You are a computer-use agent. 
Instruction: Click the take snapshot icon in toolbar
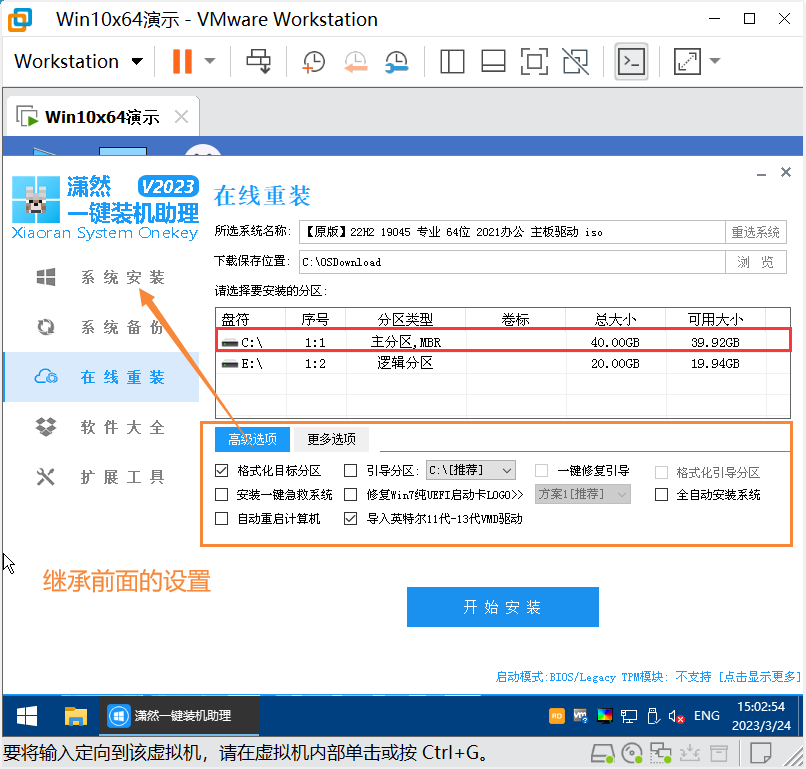(x=313, y=61)
